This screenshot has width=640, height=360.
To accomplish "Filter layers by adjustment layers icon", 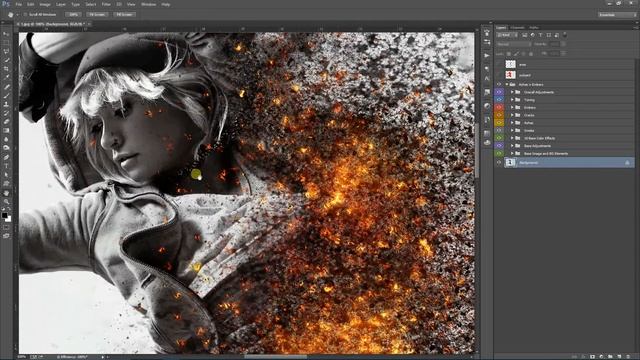I will pyautogui.click(x=533, y=35).
